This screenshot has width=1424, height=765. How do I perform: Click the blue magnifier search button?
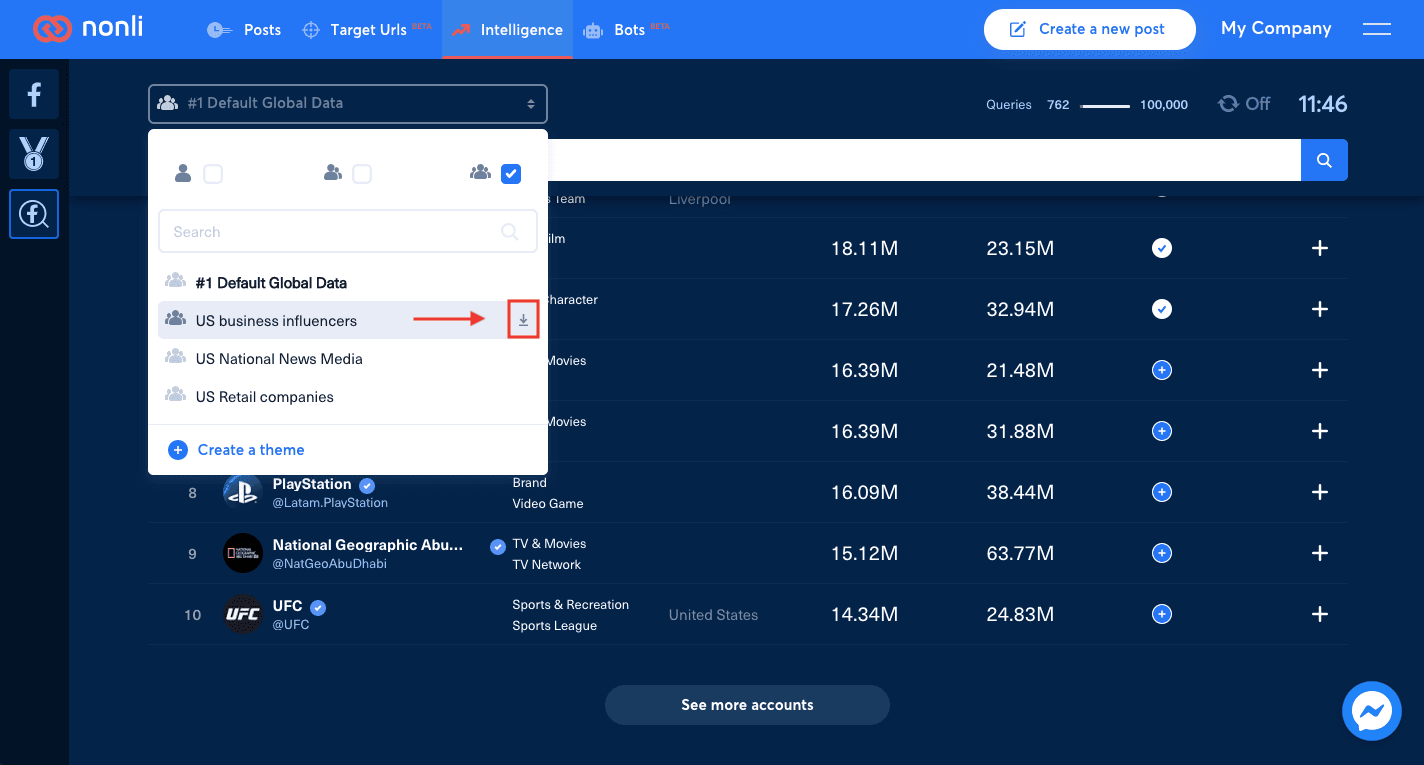1324,160
